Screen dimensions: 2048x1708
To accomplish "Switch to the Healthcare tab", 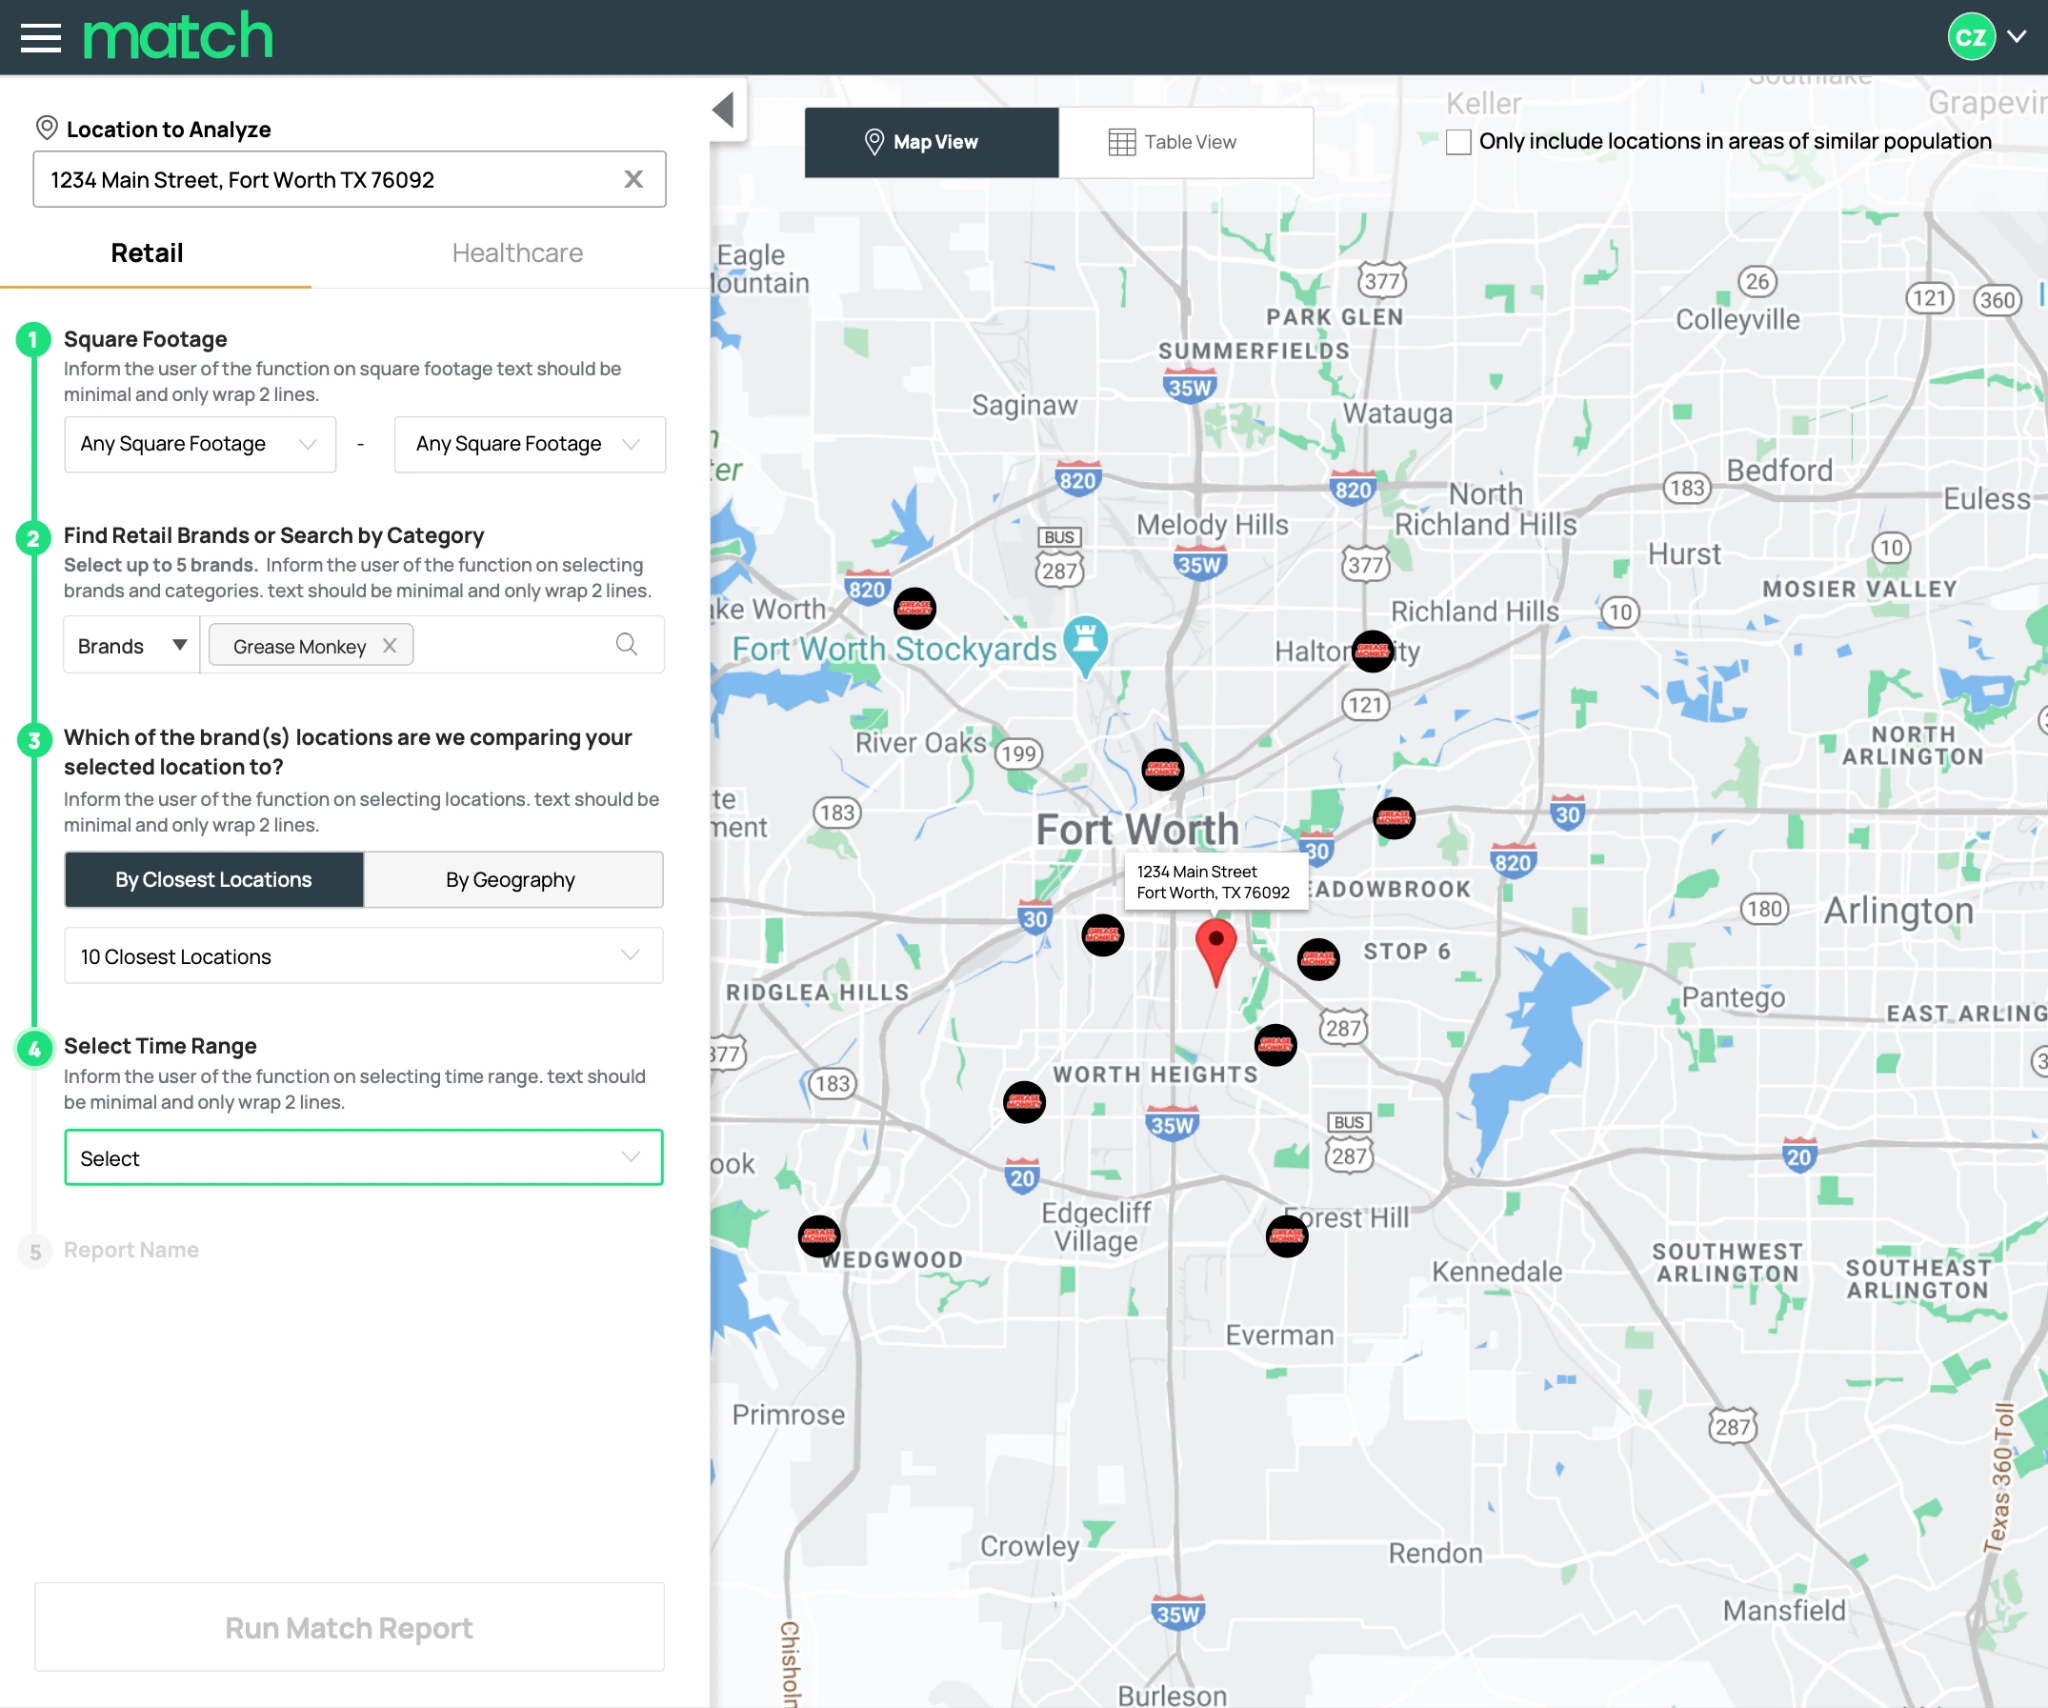I will click(x=517, y=253).
